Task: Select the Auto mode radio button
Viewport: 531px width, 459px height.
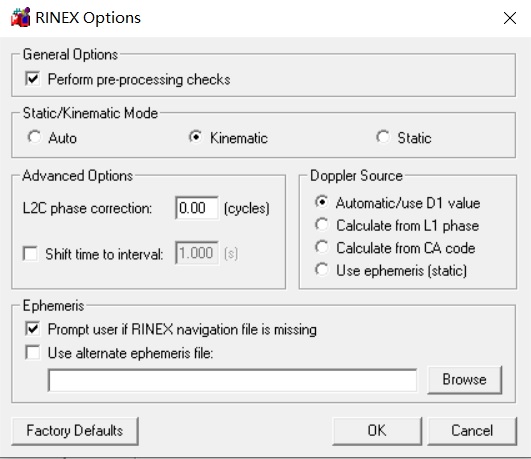Action: pos(35,137)
